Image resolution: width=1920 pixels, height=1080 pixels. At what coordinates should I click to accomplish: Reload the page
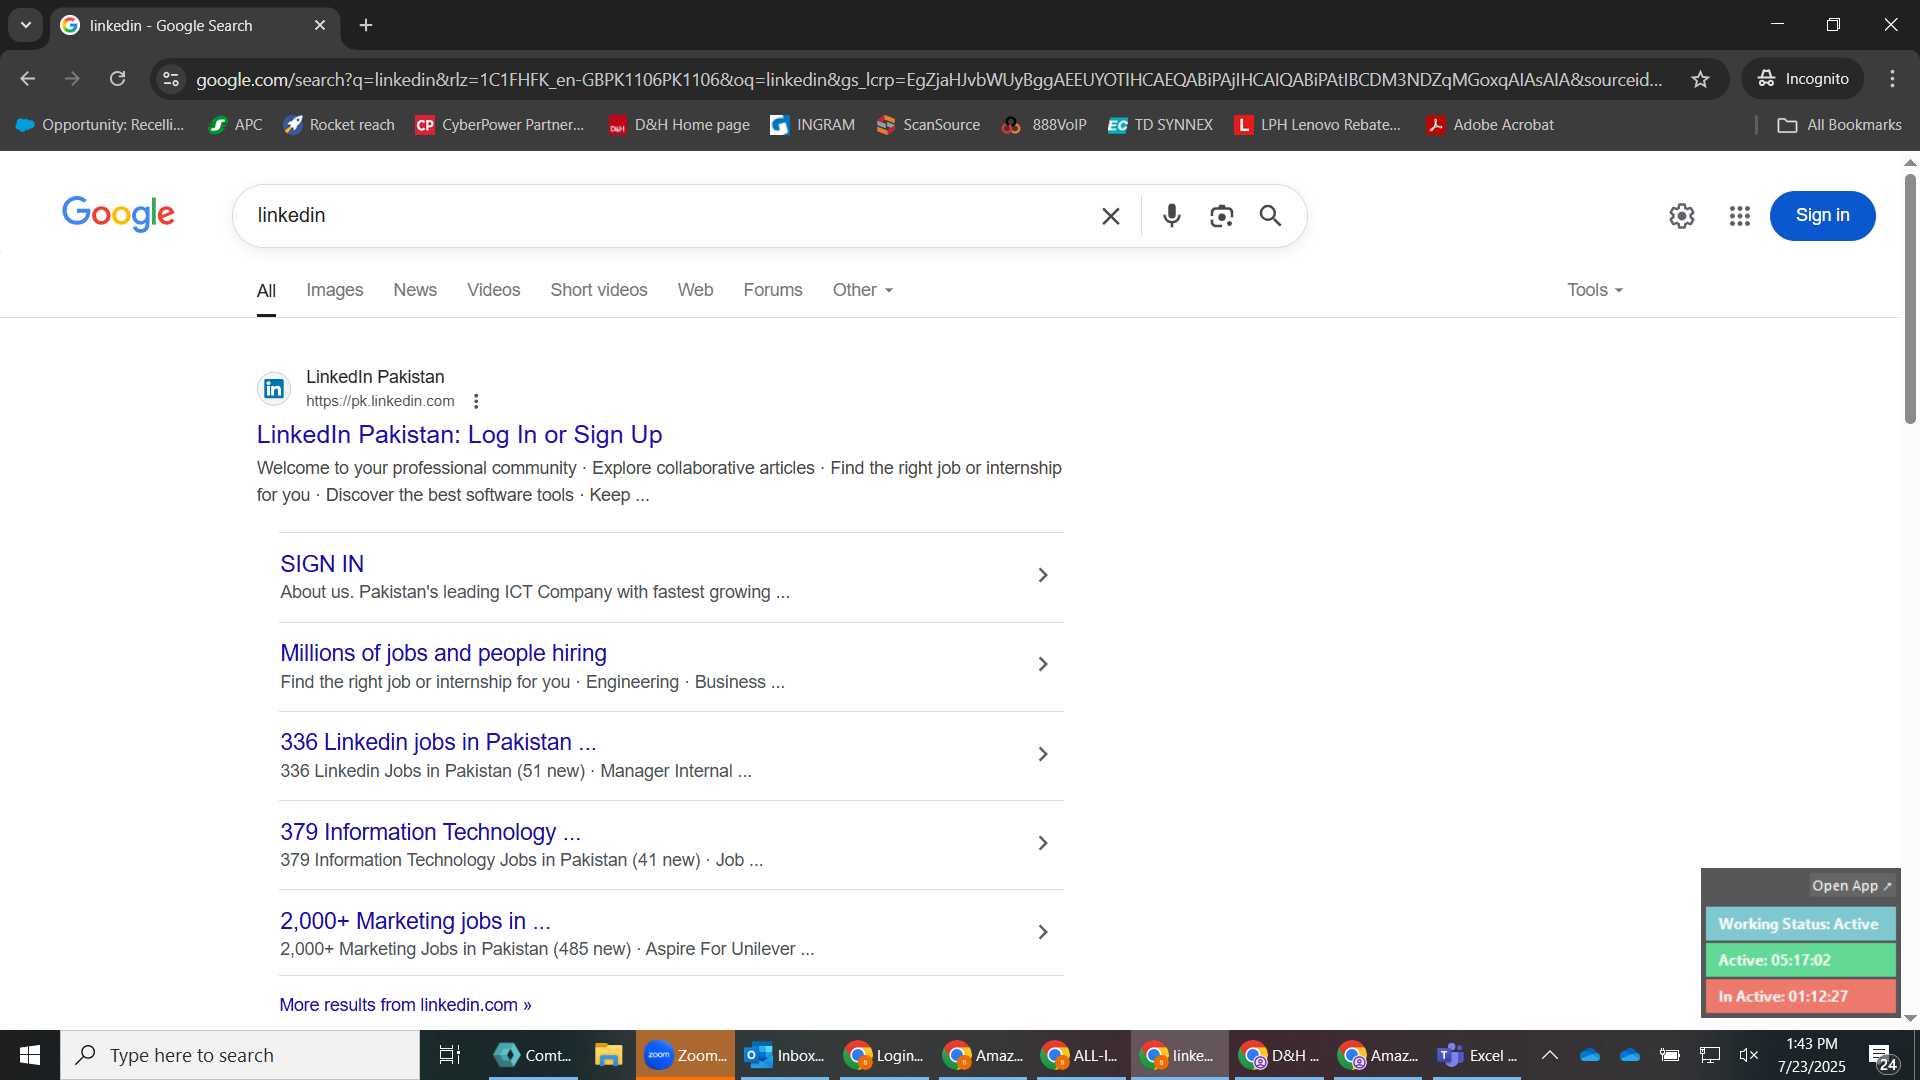point(117,79)
